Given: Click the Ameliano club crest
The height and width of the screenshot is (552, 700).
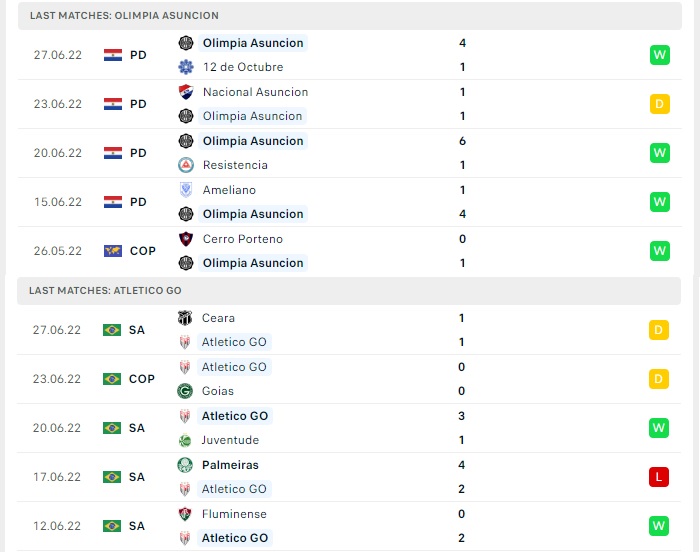Looking at the screenshot, I should (x=186, y=190).
